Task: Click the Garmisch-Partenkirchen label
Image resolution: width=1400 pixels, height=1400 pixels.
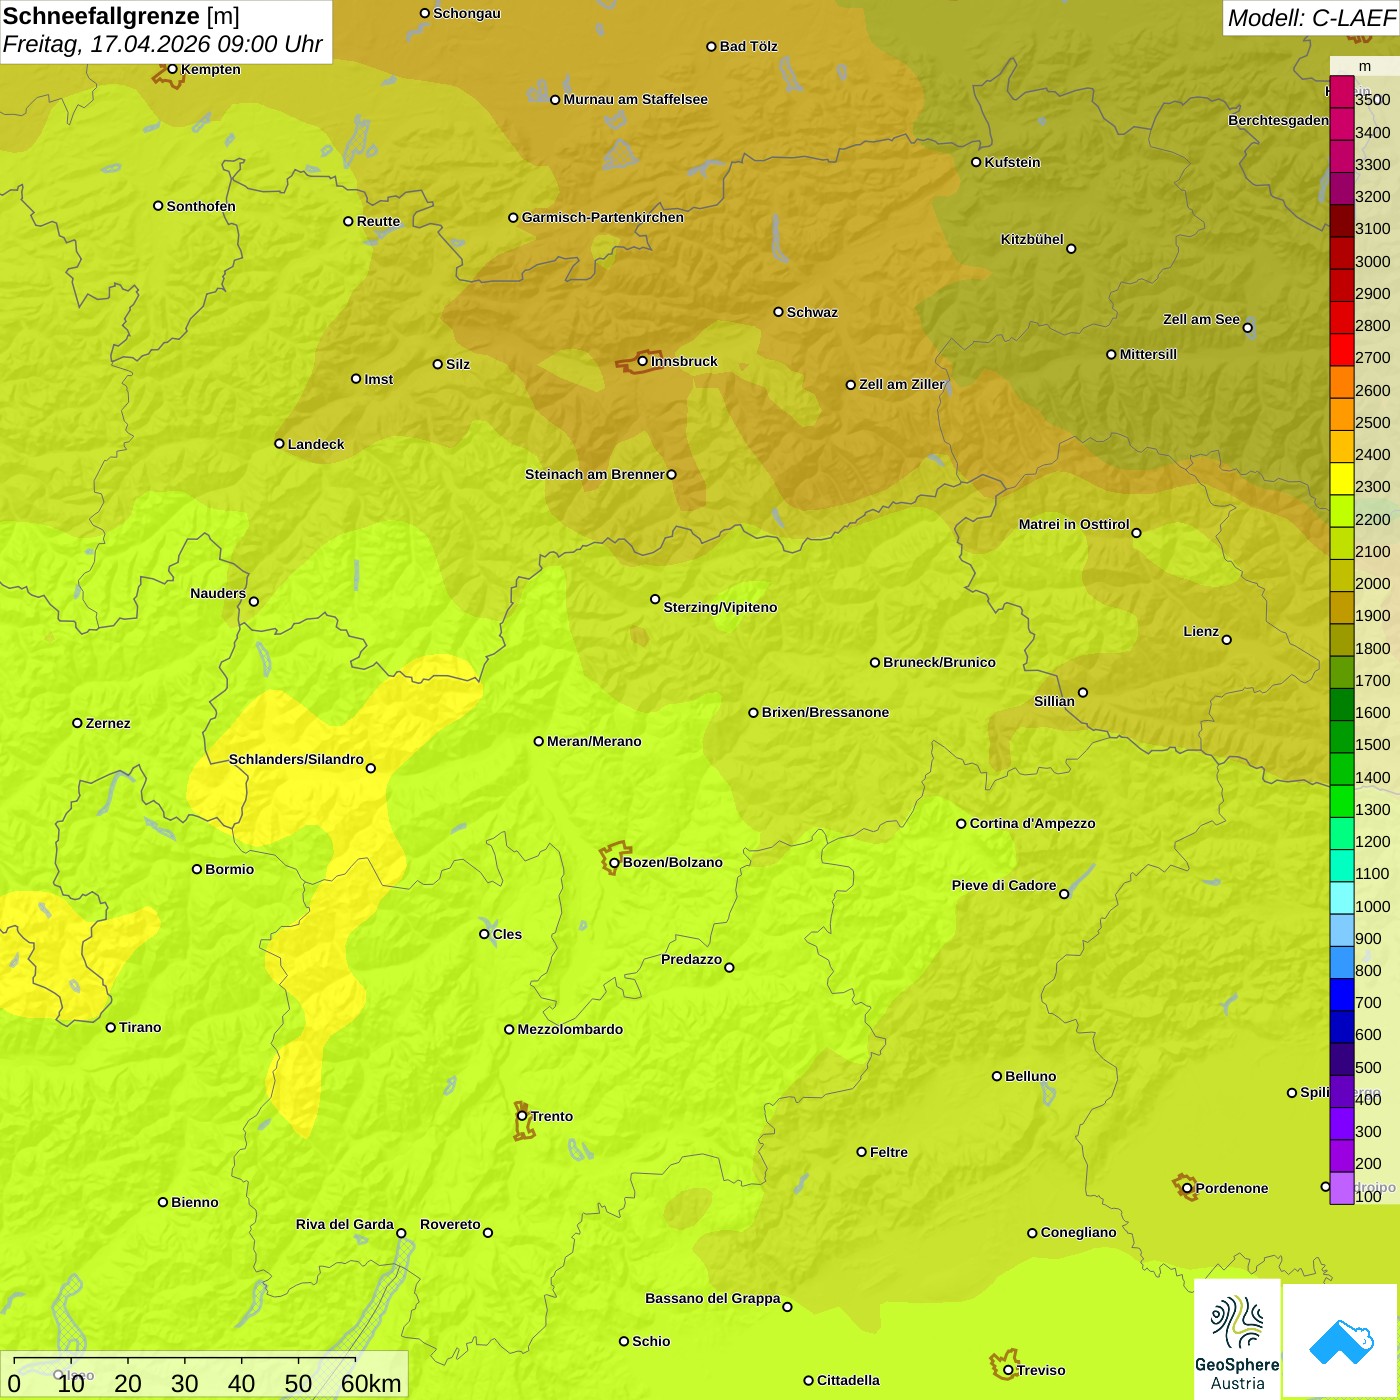Action: pyautogui.click(x=603, y=217)
